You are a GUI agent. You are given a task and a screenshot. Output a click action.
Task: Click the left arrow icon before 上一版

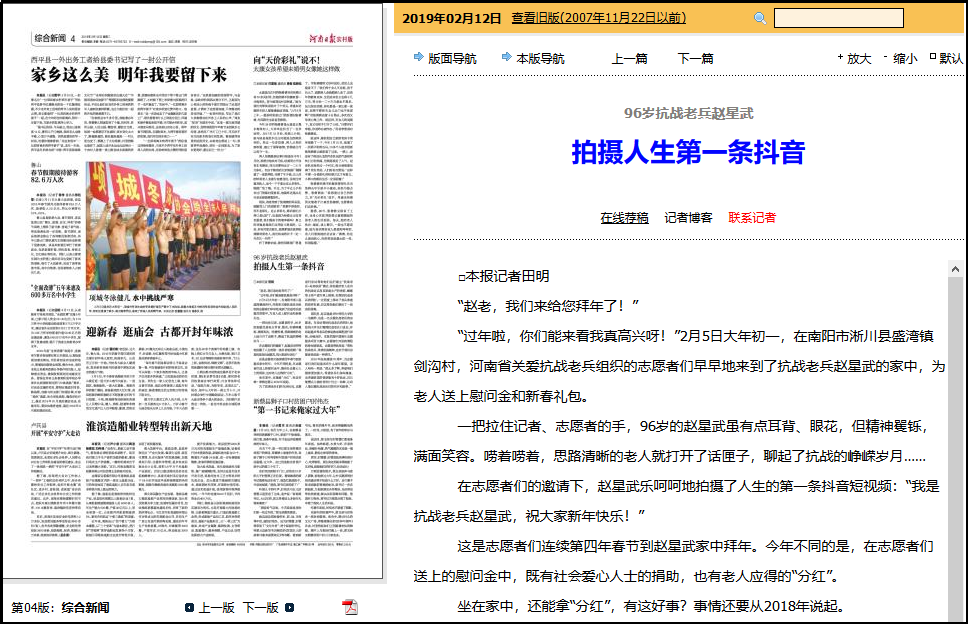click(190, 607)
